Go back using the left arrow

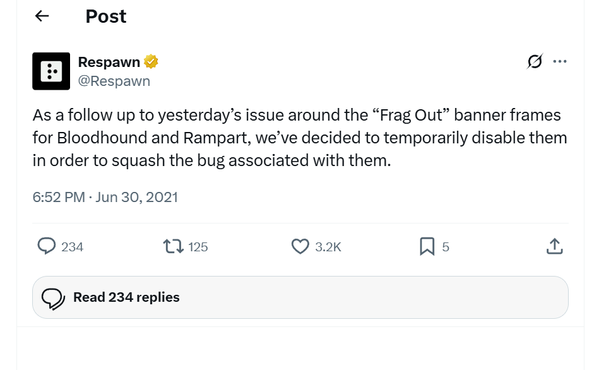(42, 16)
